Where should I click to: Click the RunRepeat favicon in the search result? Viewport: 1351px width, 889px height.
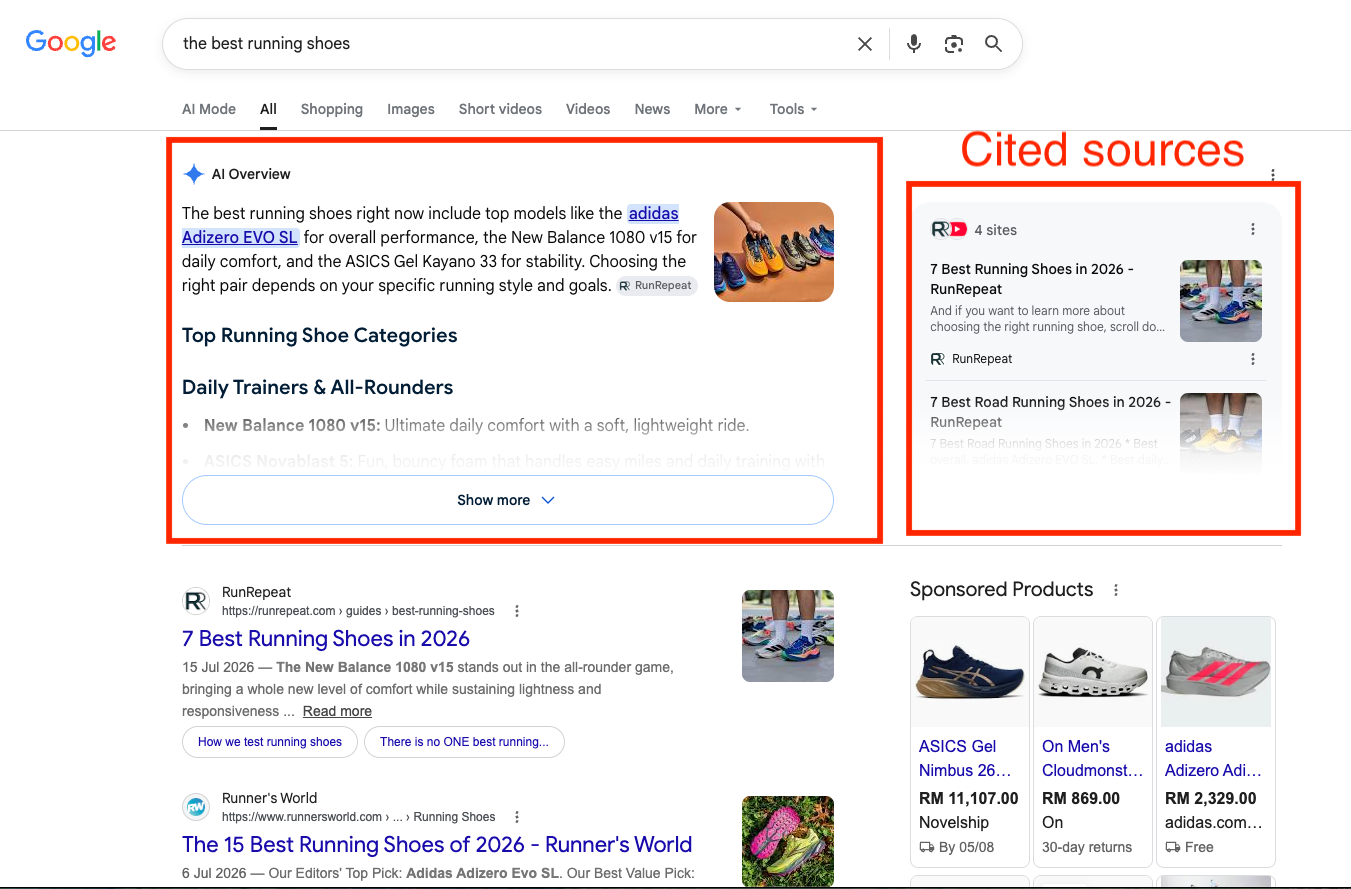tap(195, 601)
